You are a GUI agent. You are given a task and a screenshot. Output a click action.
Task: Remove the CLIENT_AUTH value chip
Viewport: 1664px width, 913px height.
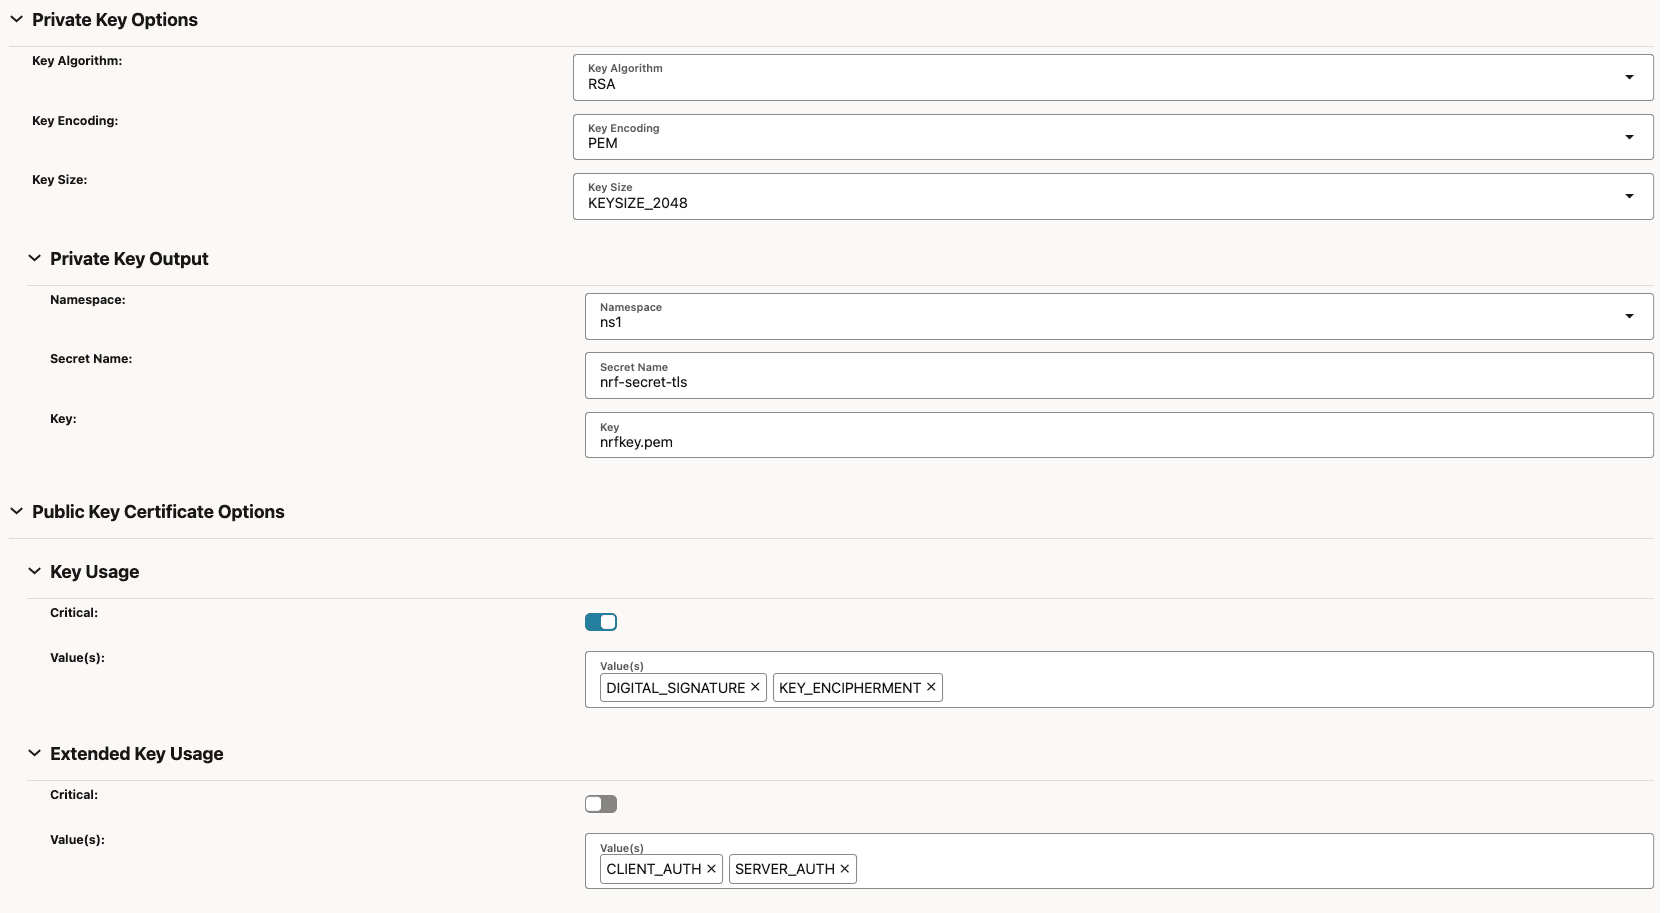click(x=711, y=869)
